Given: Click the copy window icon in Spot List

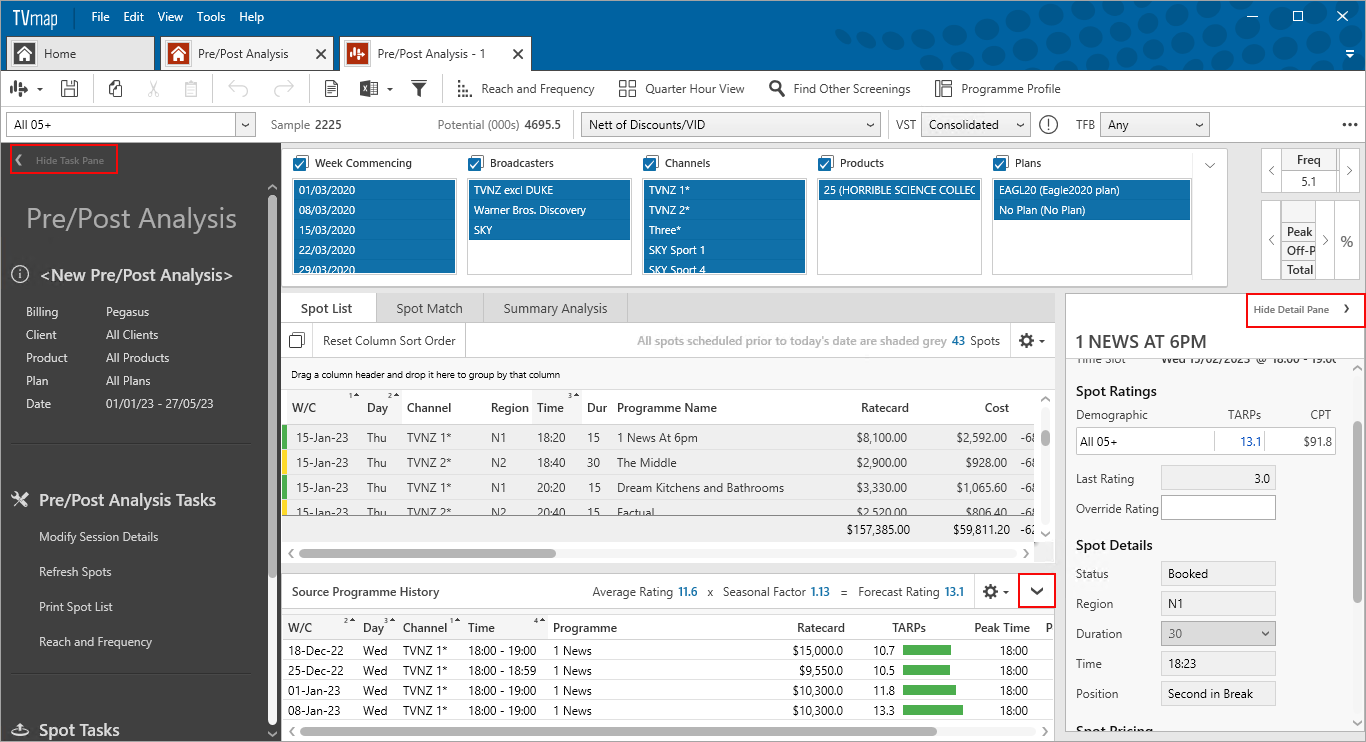Looking at the screenshot, I should coord(296,341).
